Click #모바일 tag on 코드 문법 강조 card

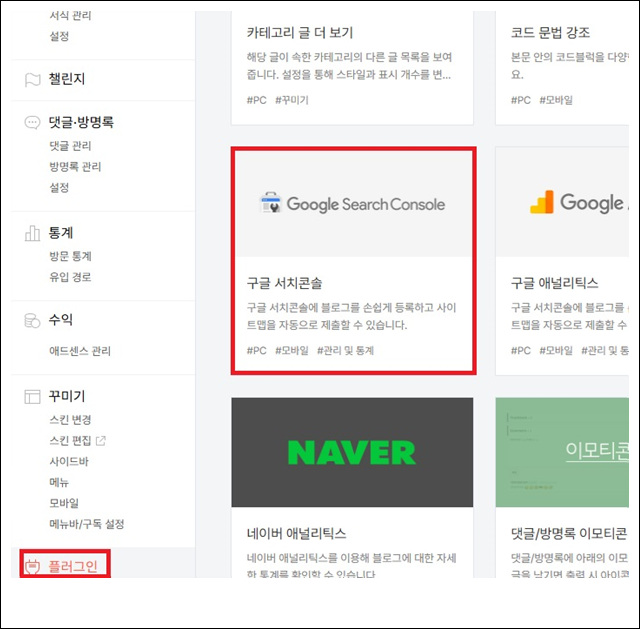tap(556, 100)
